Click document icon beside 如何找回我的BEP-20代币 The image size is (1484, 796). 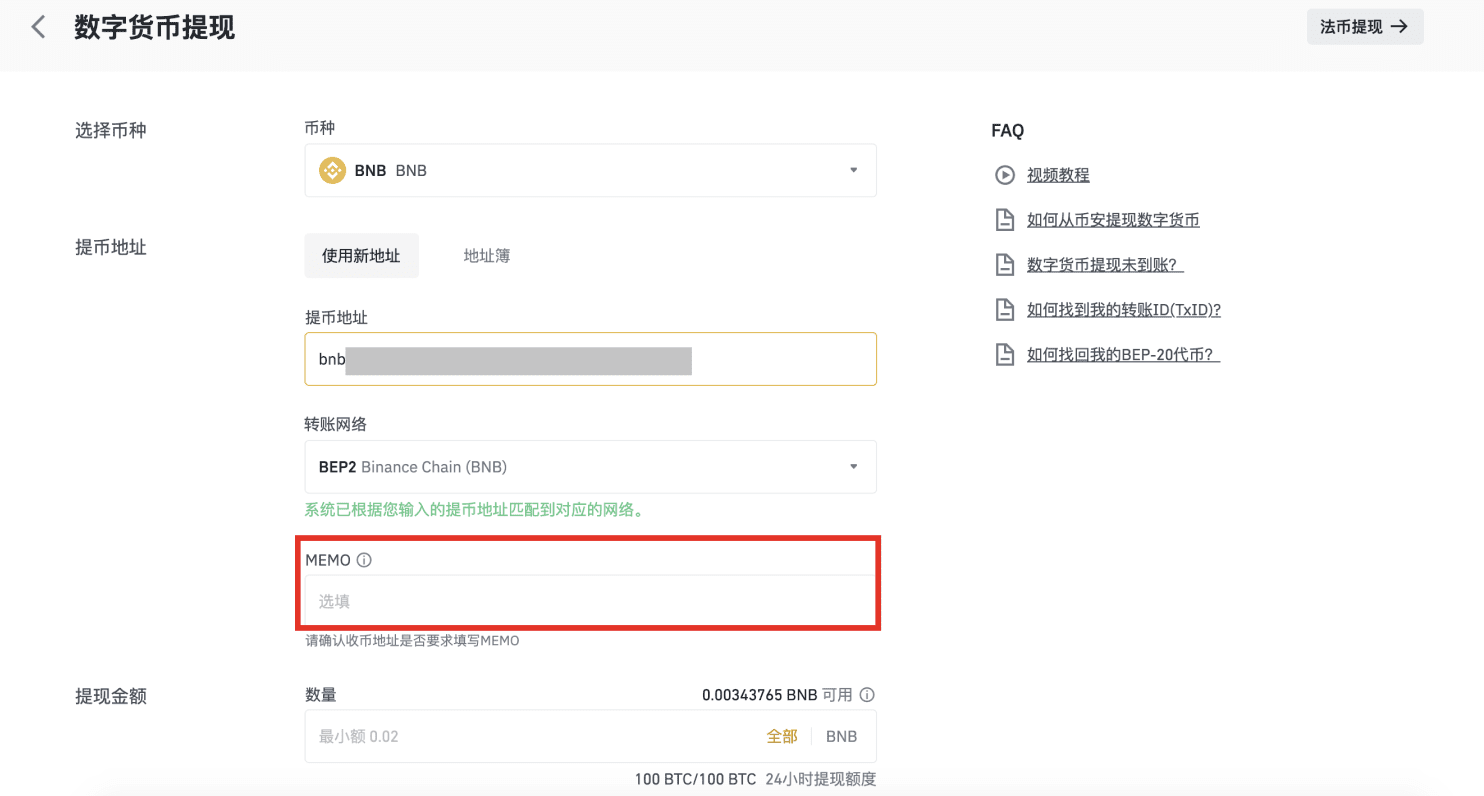pyautogui.click(x=1004, y=355)
